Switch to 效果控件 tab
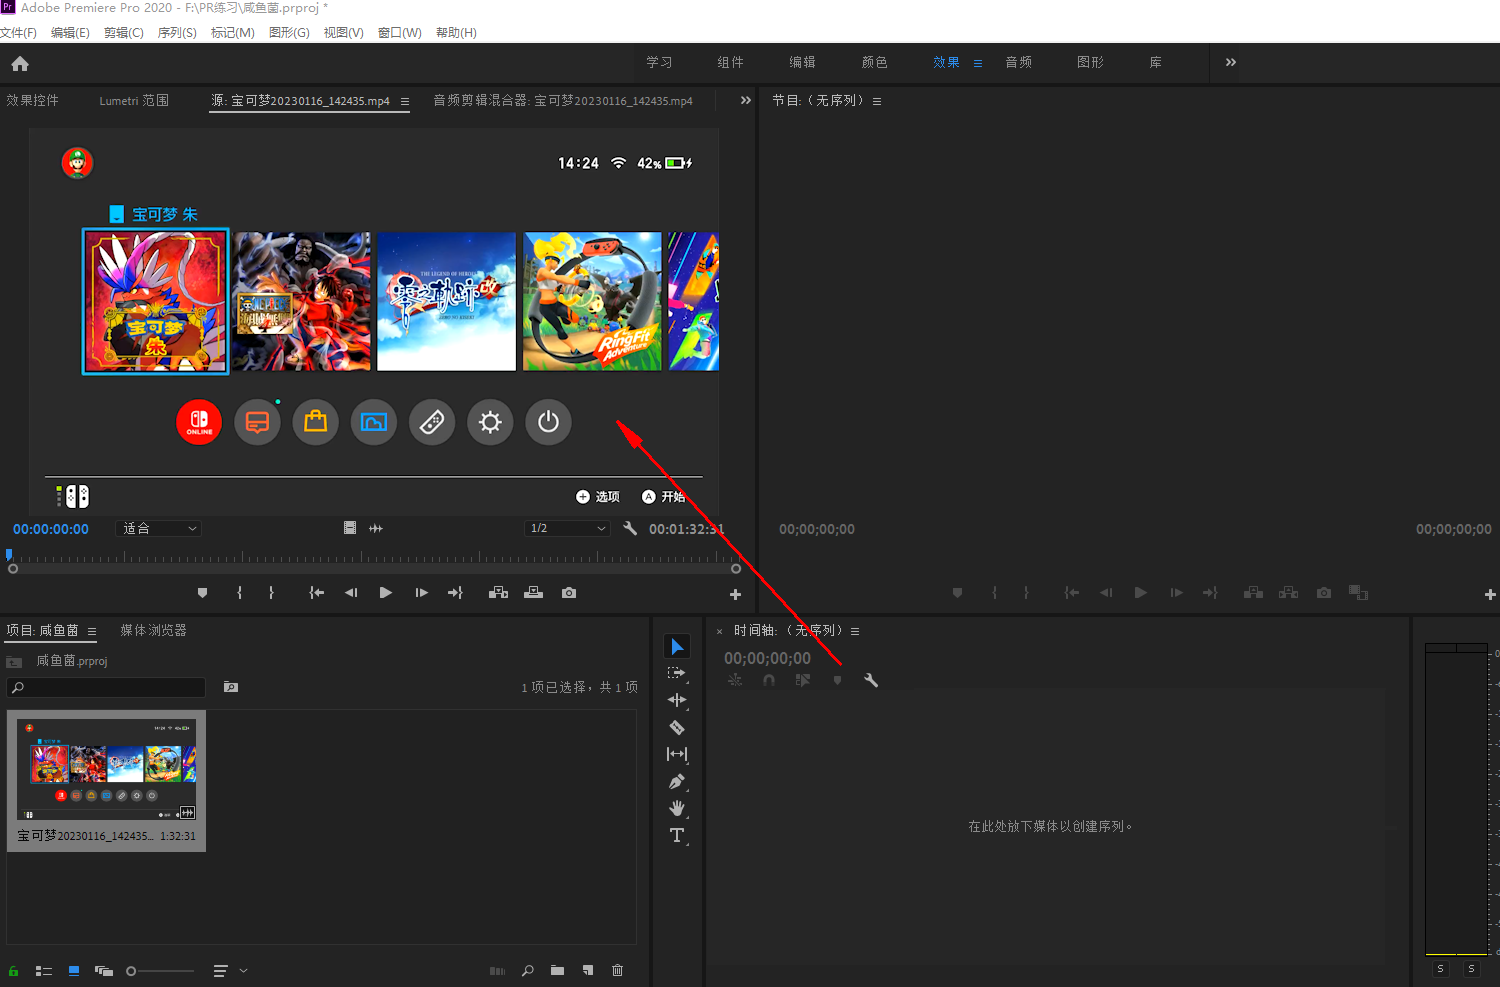Viewport: 1500px width, 987px height. click(x=33, y=100)
